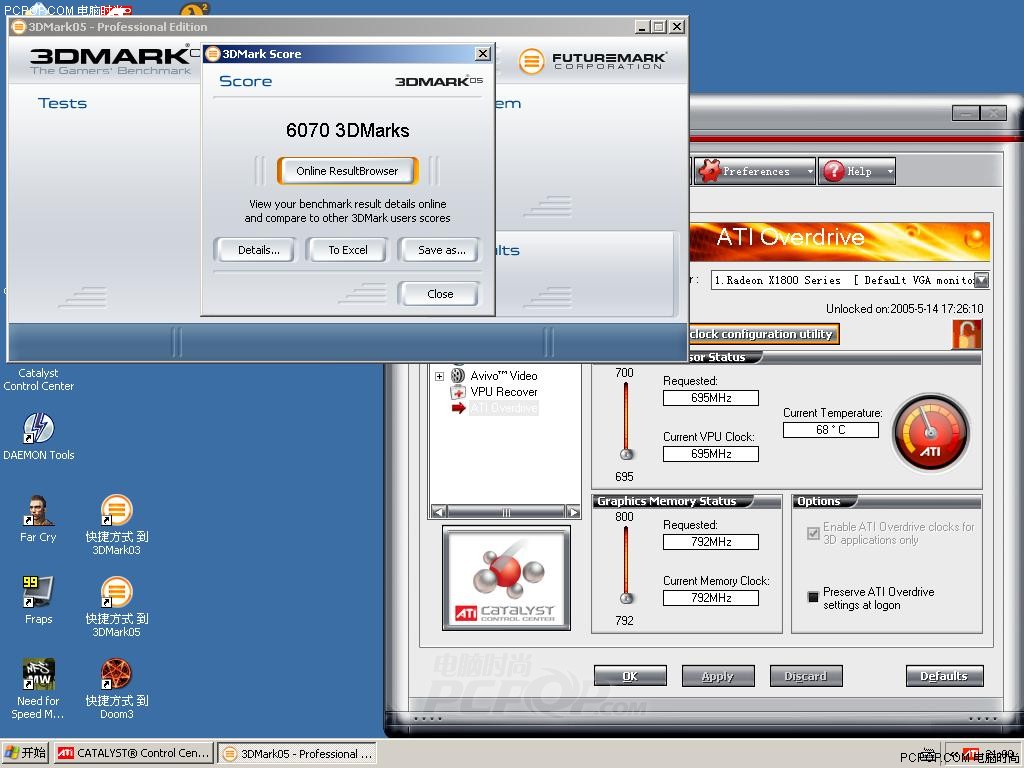Click the Defaults button in Catalyst
Screen dimensions: 1024x768
943,676
